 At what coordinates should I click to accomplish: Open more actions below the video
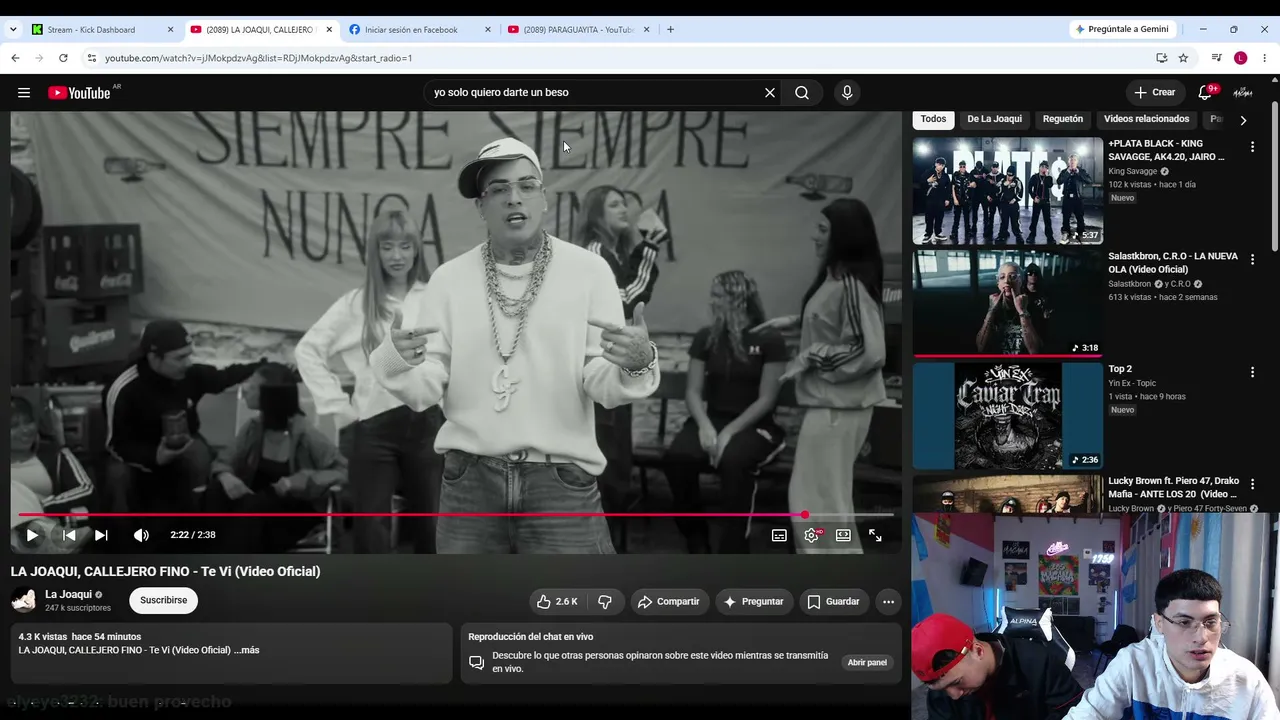click(888, 601)
